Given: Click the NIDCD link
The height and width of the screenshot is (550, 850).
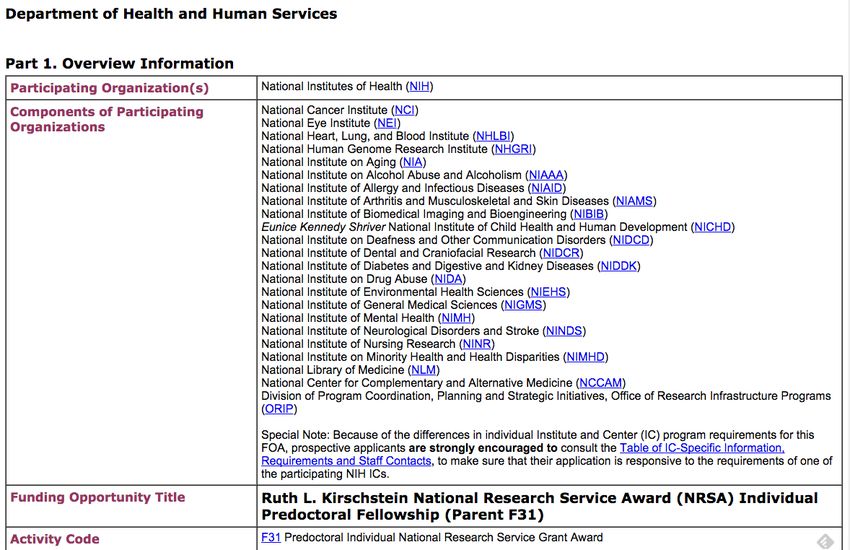Looking at the screenshot, I should 631,240.
